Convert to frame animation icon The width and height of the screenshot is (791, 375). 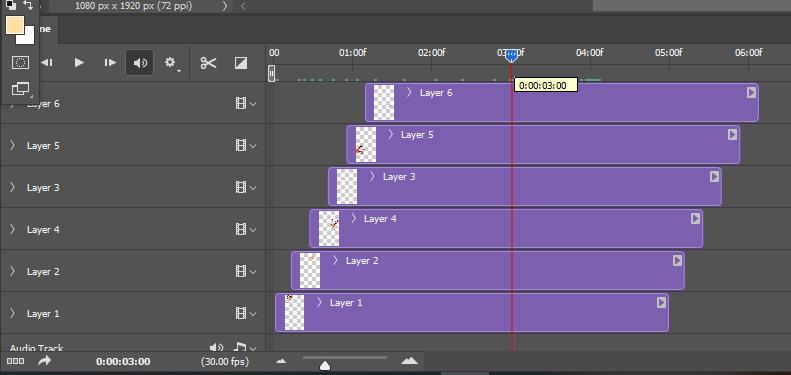coord(16,361)
